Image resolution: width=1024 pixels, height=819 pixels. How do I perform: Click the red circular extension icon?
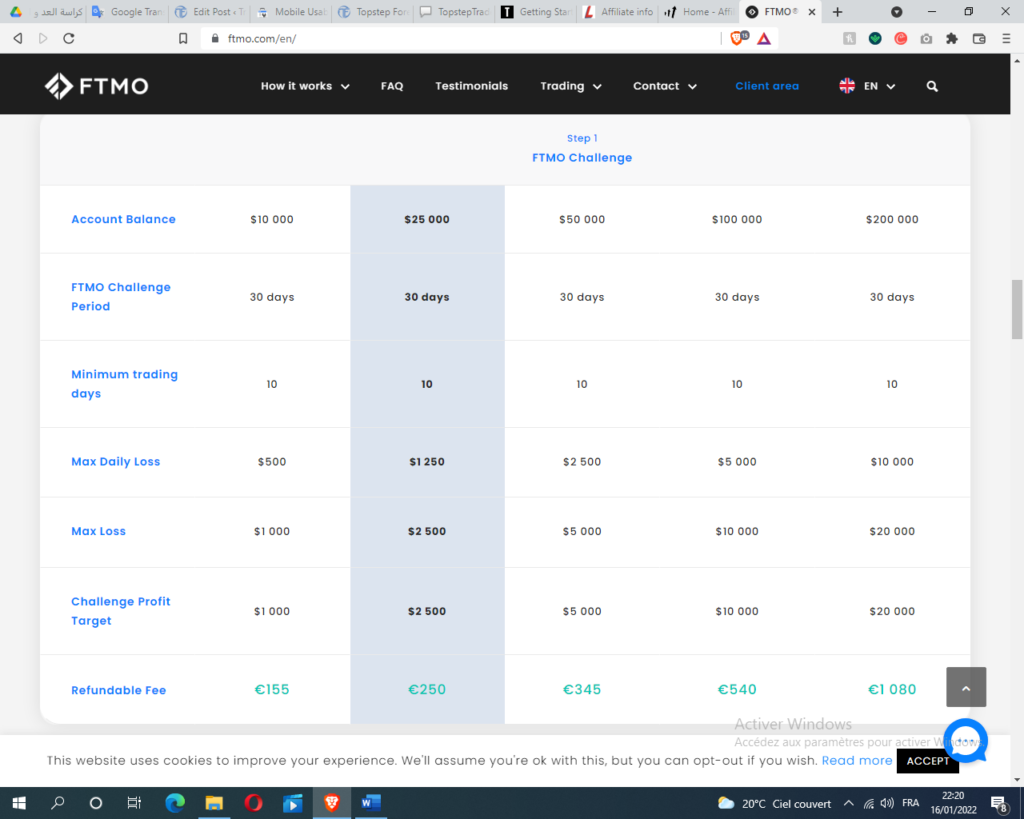tap(901, 39)
